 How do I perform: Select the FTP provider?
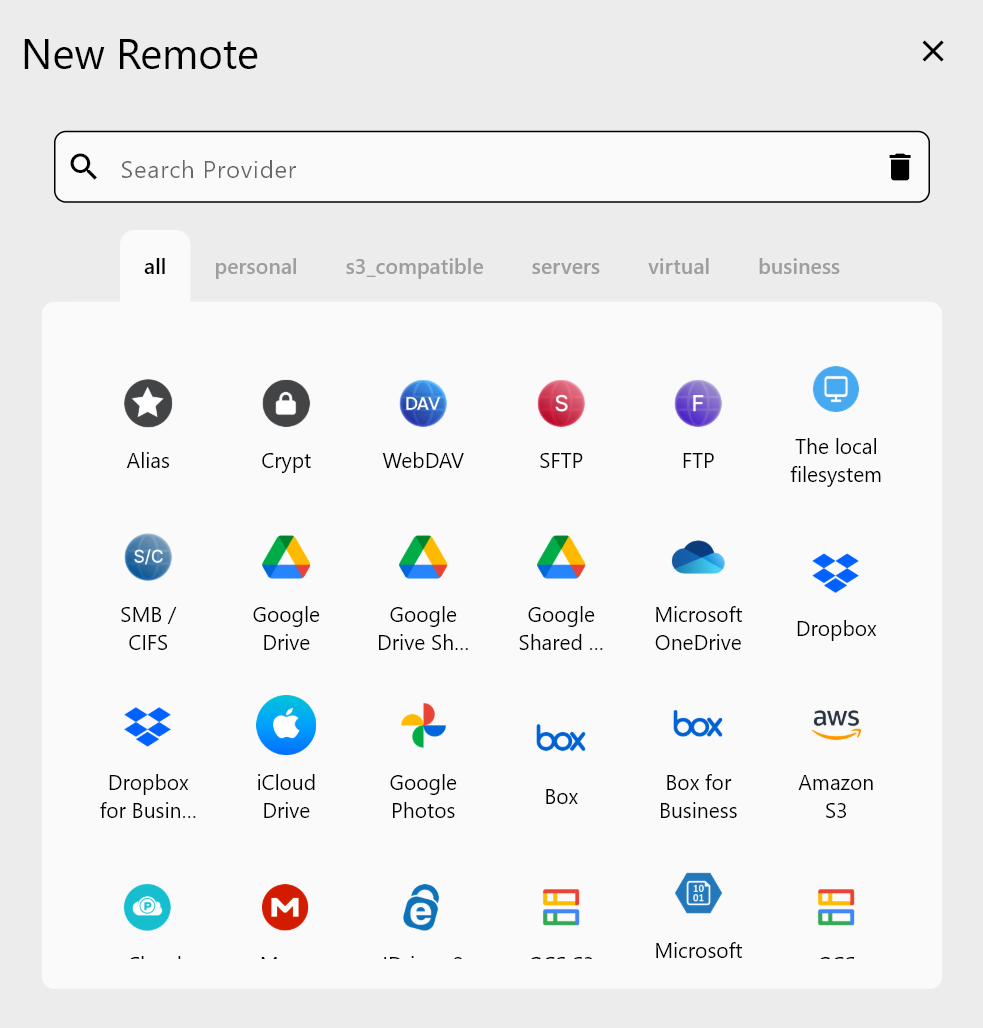click(x=697, y=420)
